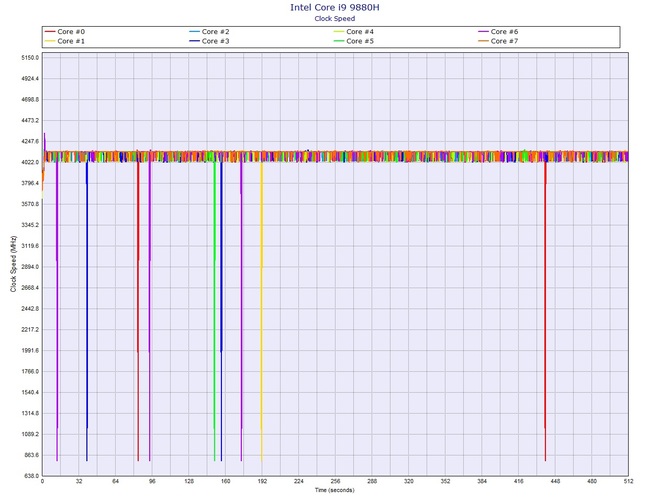Click the Clock Speed subtitle under the title
The height and width of the screenshot is (502, 670).
[x=335, y=18]
